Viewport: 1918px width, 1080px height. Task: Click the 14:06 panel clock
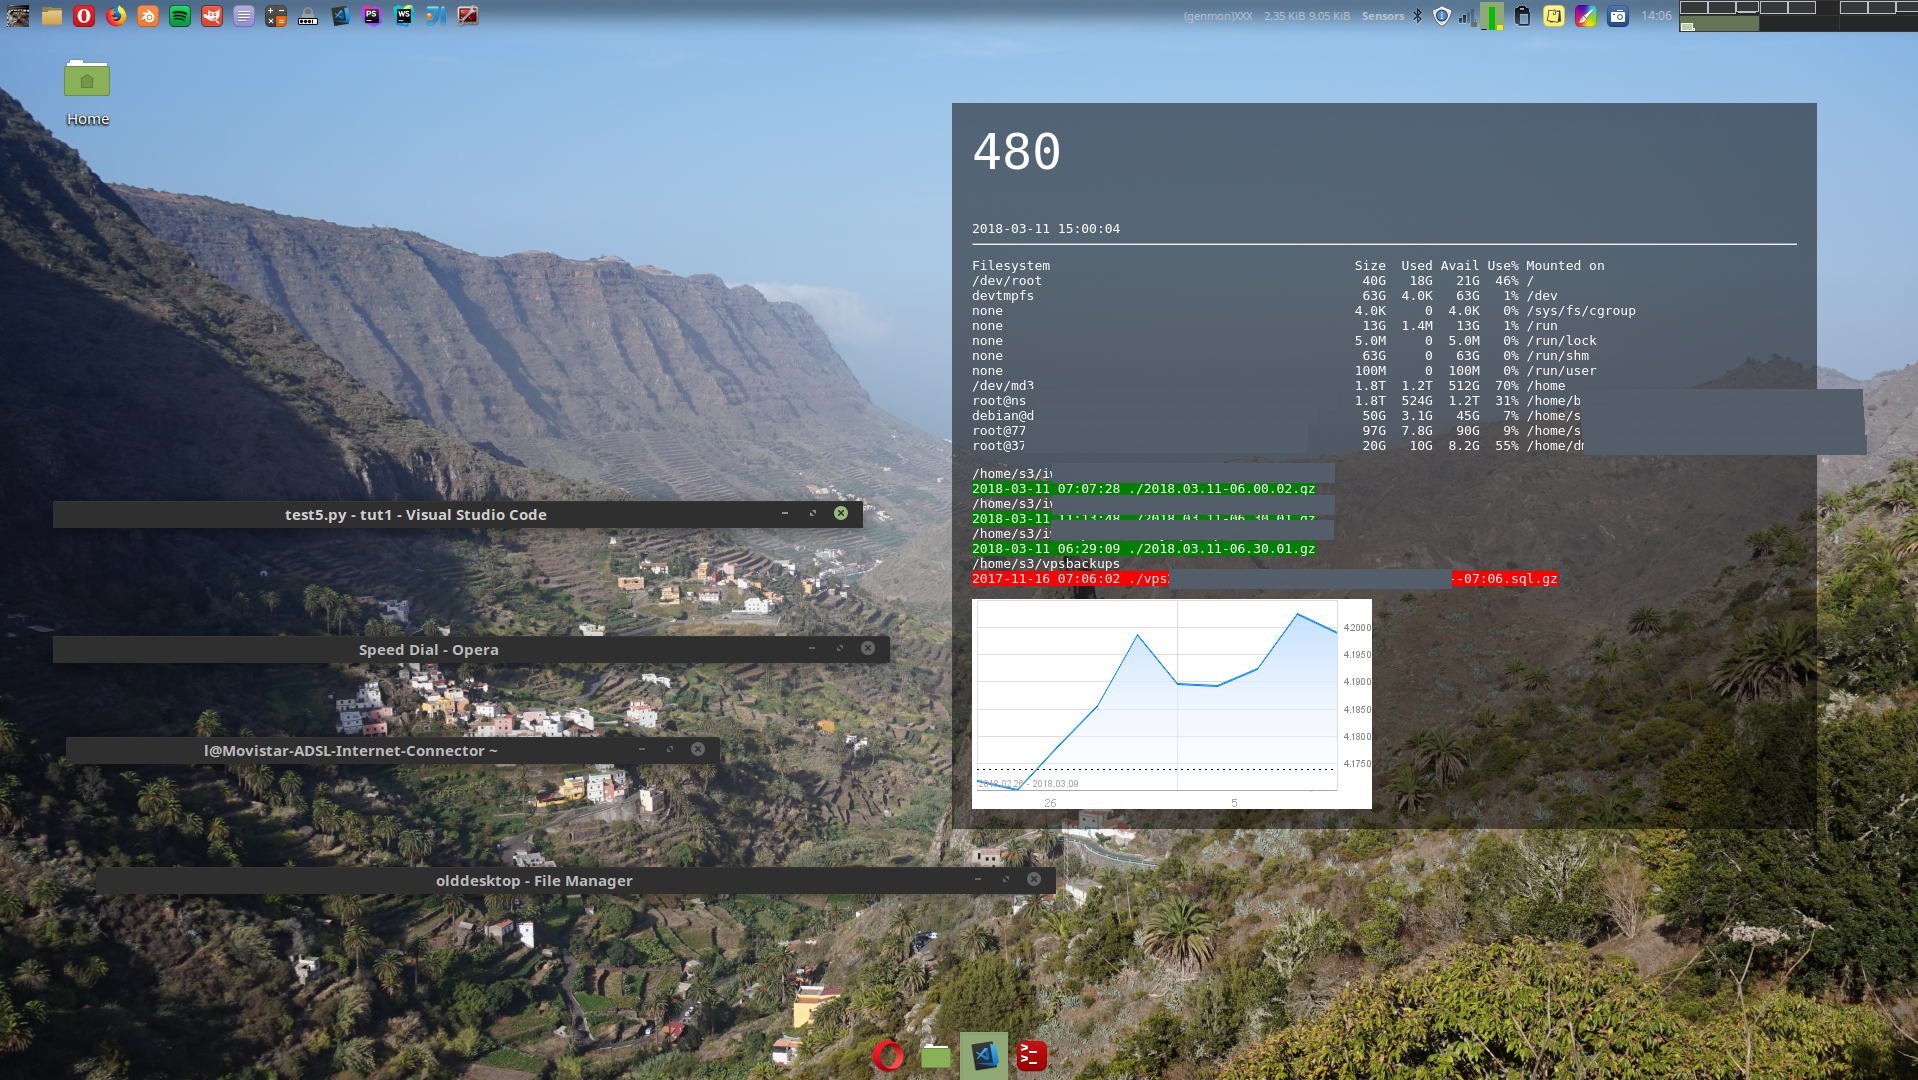click(1656, 16)
